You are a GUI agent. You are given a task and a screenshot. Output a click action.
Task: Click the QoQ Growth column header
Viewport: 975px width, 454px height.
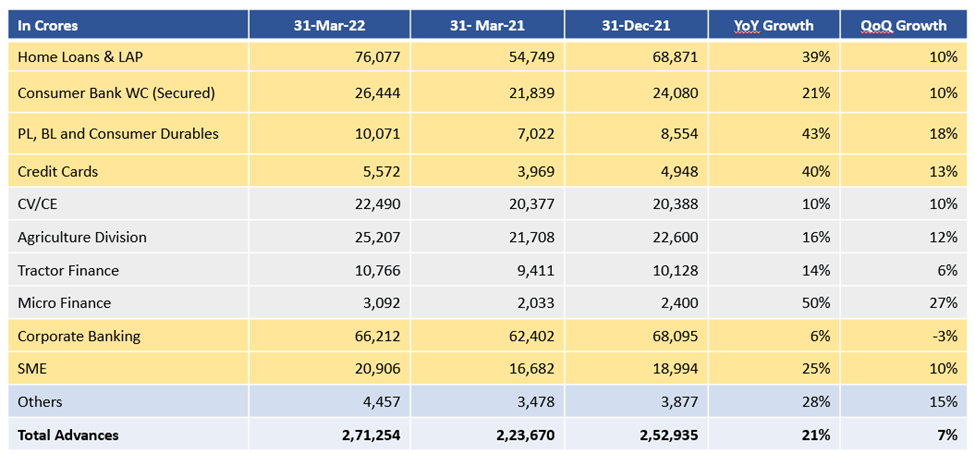[902, 25]
